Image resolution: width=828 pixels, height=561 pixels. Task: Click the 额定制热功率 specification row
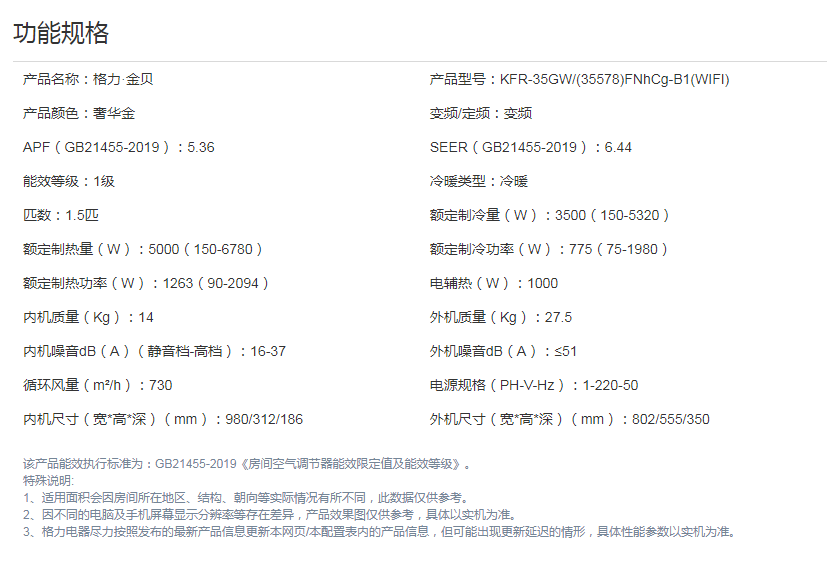[146, 283]
